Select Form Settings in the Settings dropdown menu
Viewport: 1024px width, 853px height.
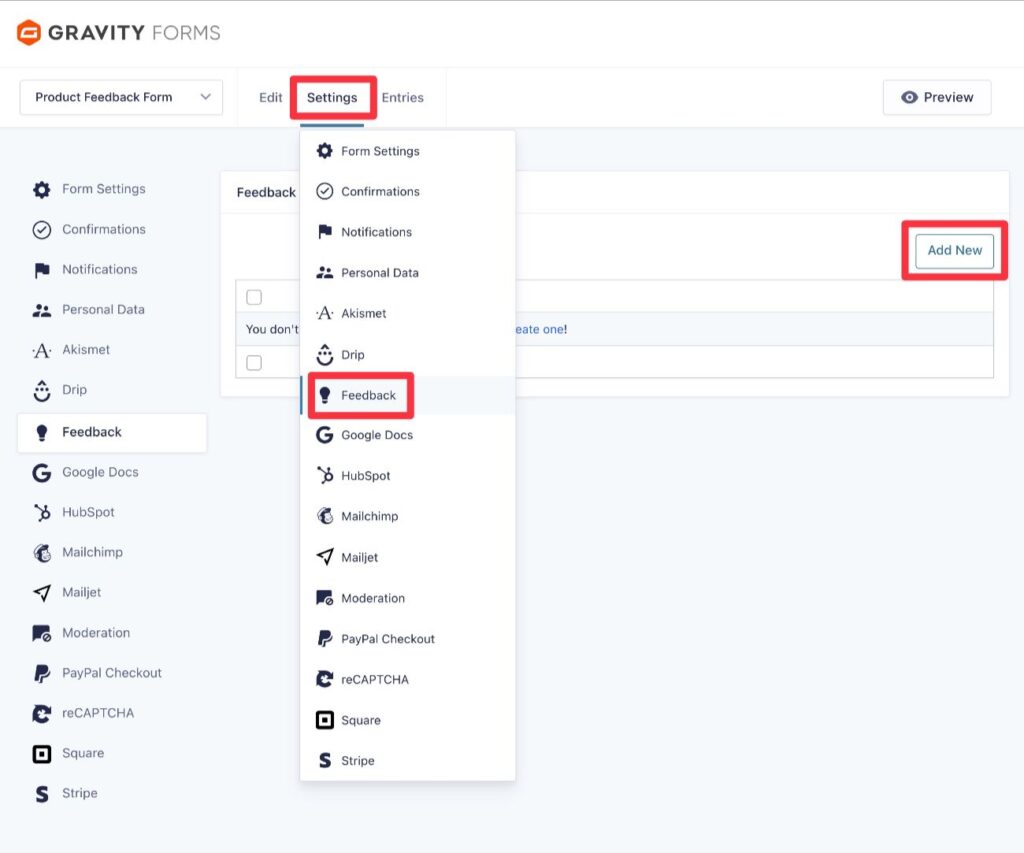point(408,152)
